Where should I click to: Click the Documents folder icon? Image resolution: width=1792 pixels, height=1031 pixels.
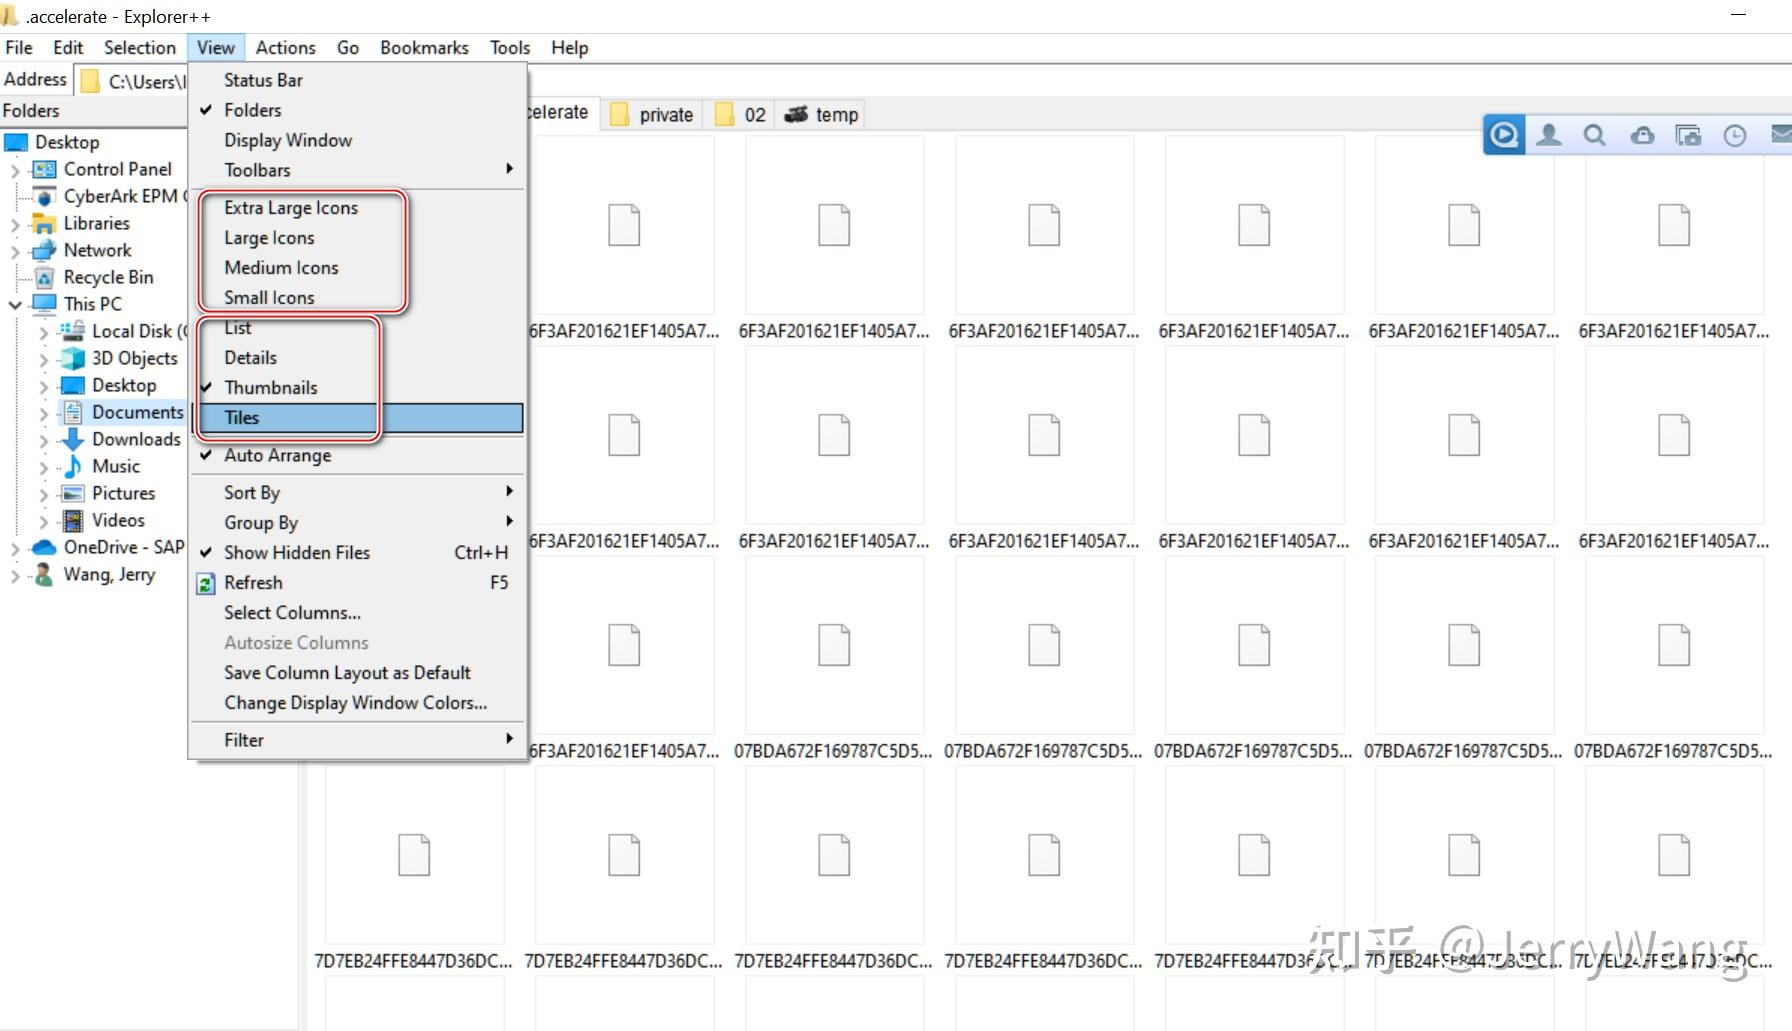coord(73,412)
